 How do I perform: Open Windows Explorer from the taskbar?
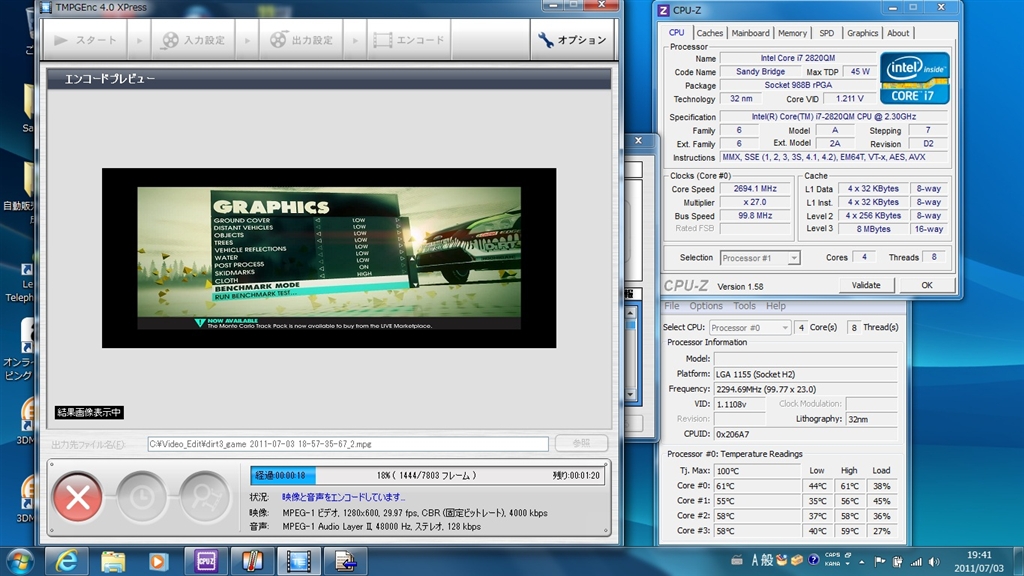pos(112,562)
